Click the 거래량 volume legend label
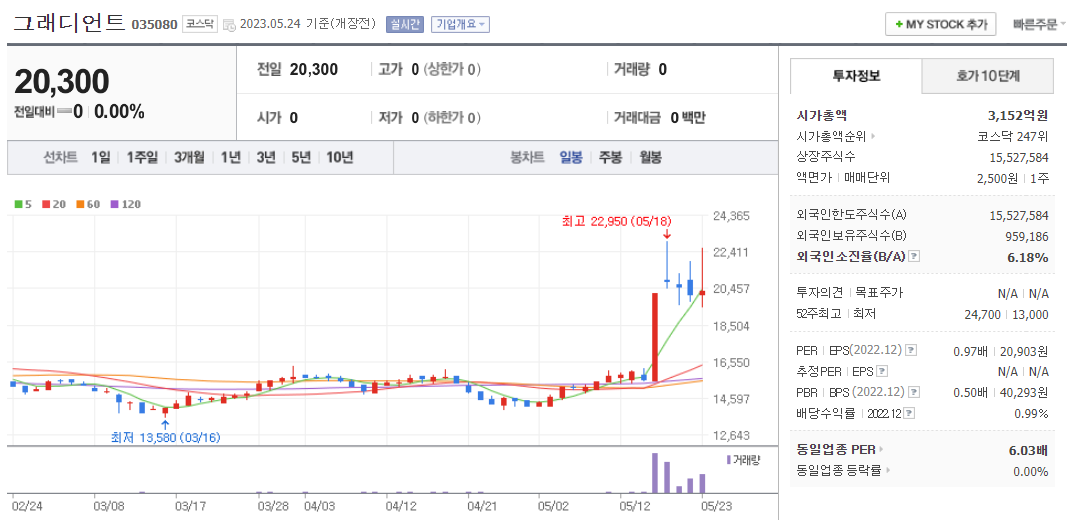 pos(743,460)
